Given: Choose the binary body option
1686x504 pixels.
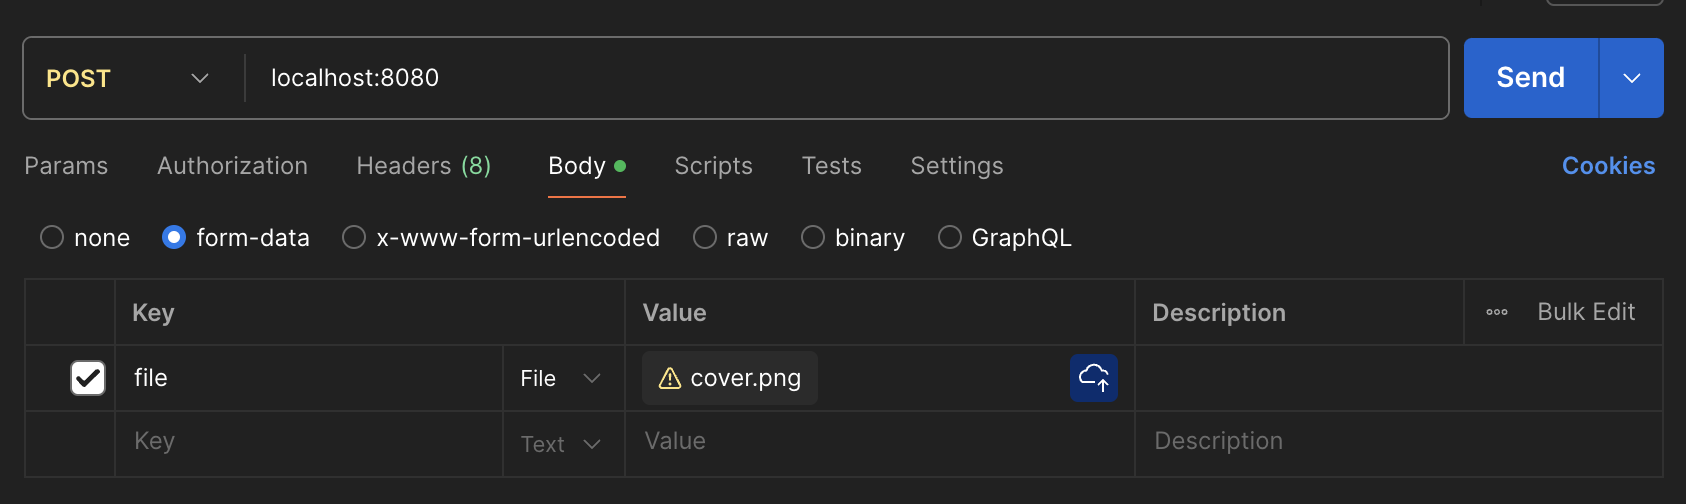Looking at the screenshot, I should point(813,237).
